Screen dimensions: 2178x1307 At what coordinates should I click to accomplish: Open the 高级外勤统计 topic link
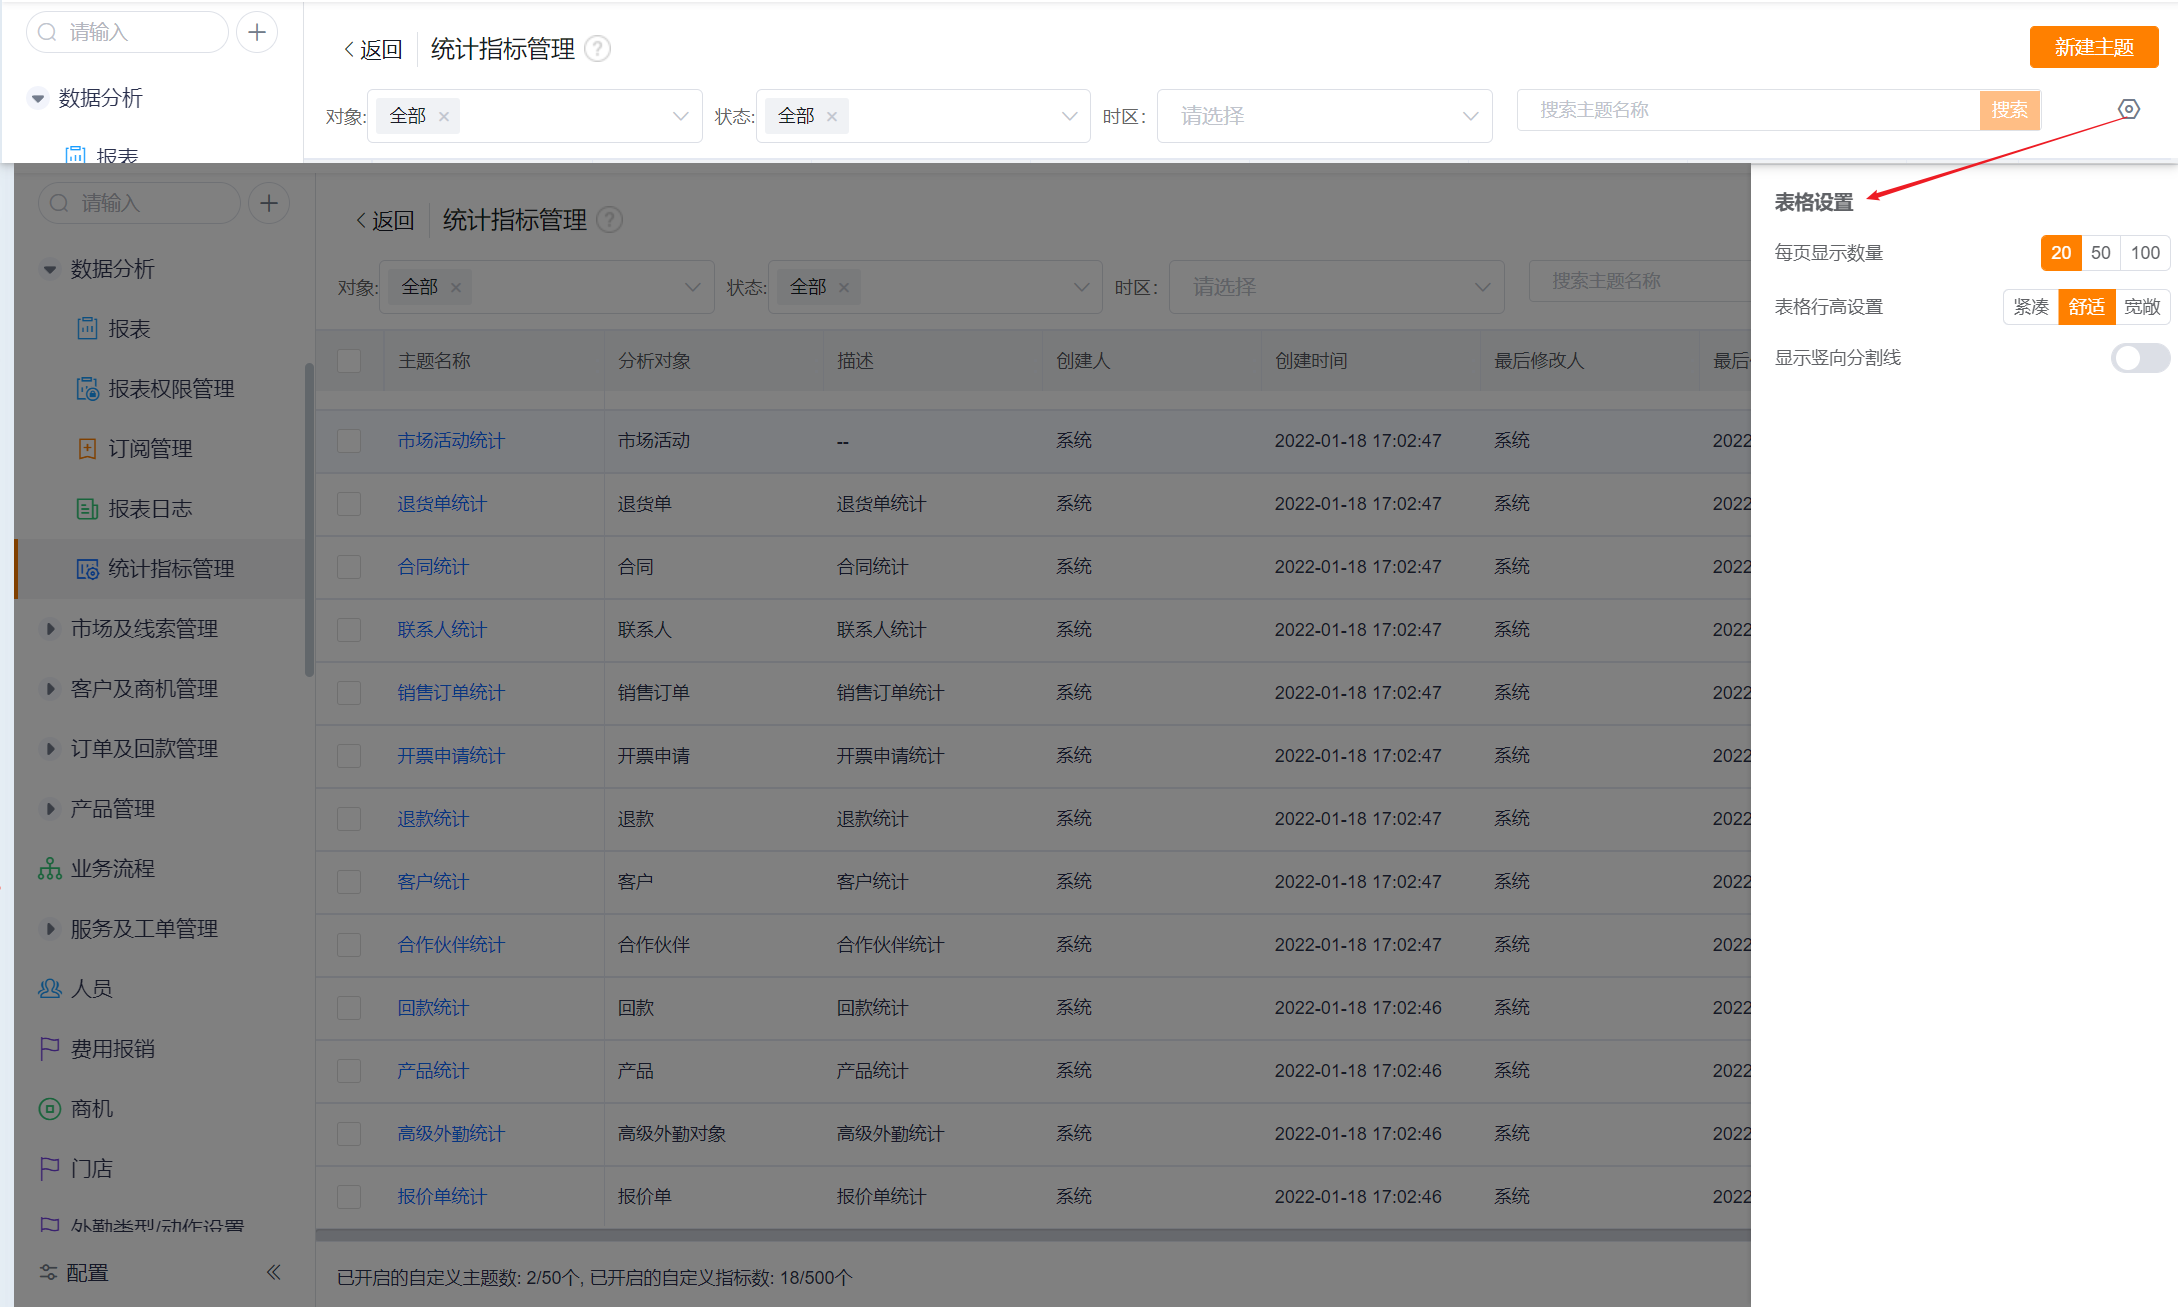click(451, 1134)
